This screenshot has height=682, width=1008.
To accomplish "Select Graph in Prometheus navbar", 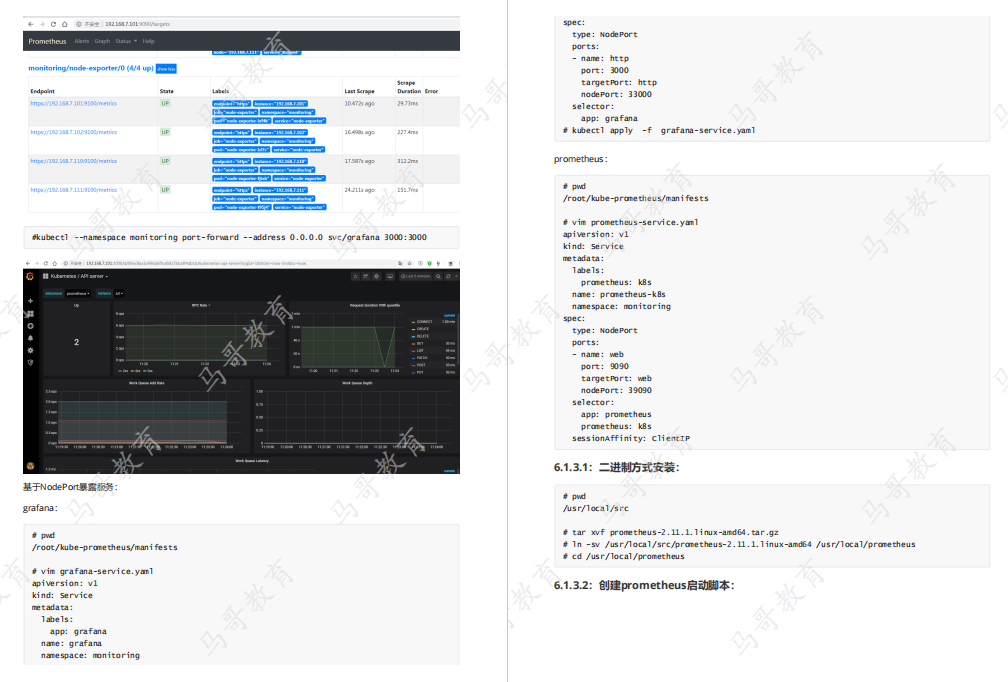I will pyautogui.click(x=102, y=41).
